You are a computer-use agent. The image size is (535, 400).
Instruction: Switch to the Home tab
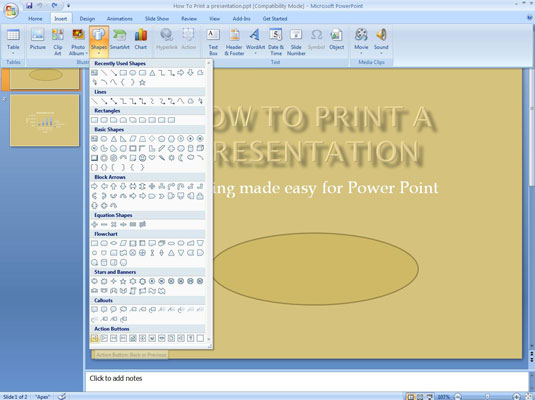(x=35, y=19)
